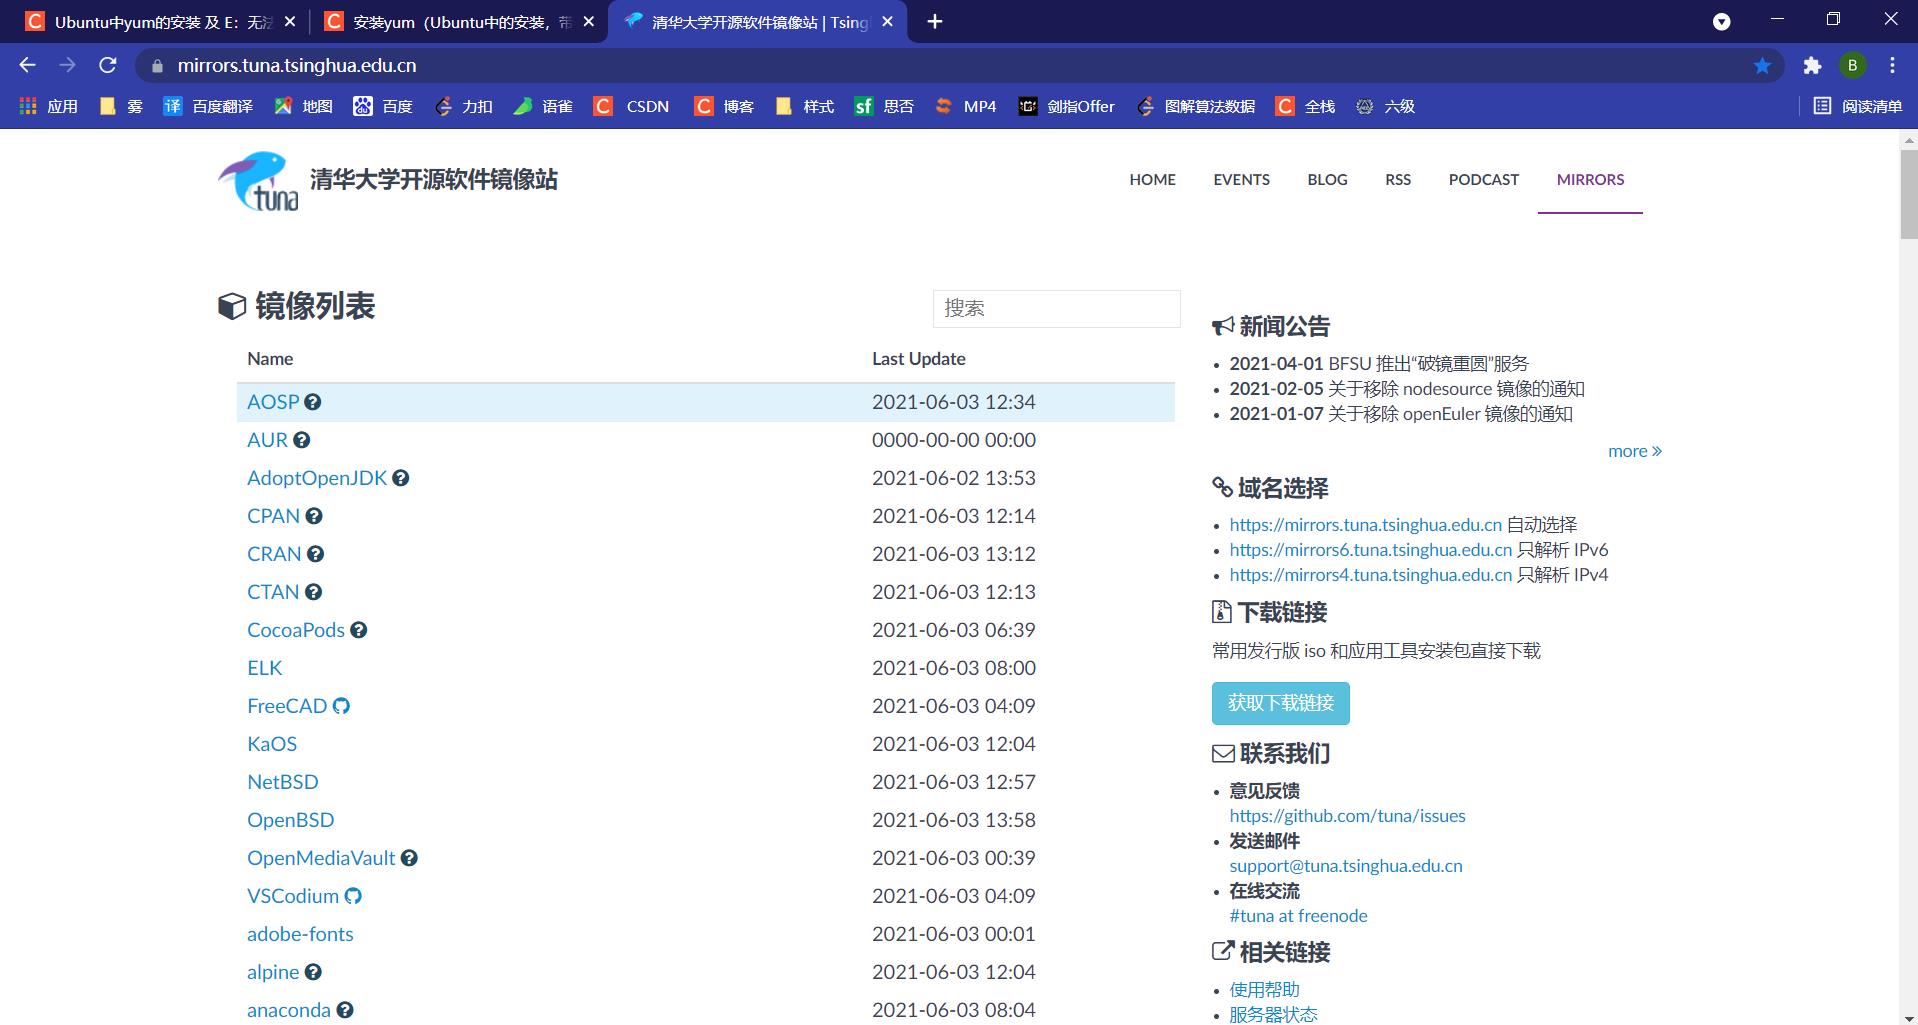Close the 清华大学开源软件镜像站 tab
Screen dimensions: 1918x1025
coord(887,22)
